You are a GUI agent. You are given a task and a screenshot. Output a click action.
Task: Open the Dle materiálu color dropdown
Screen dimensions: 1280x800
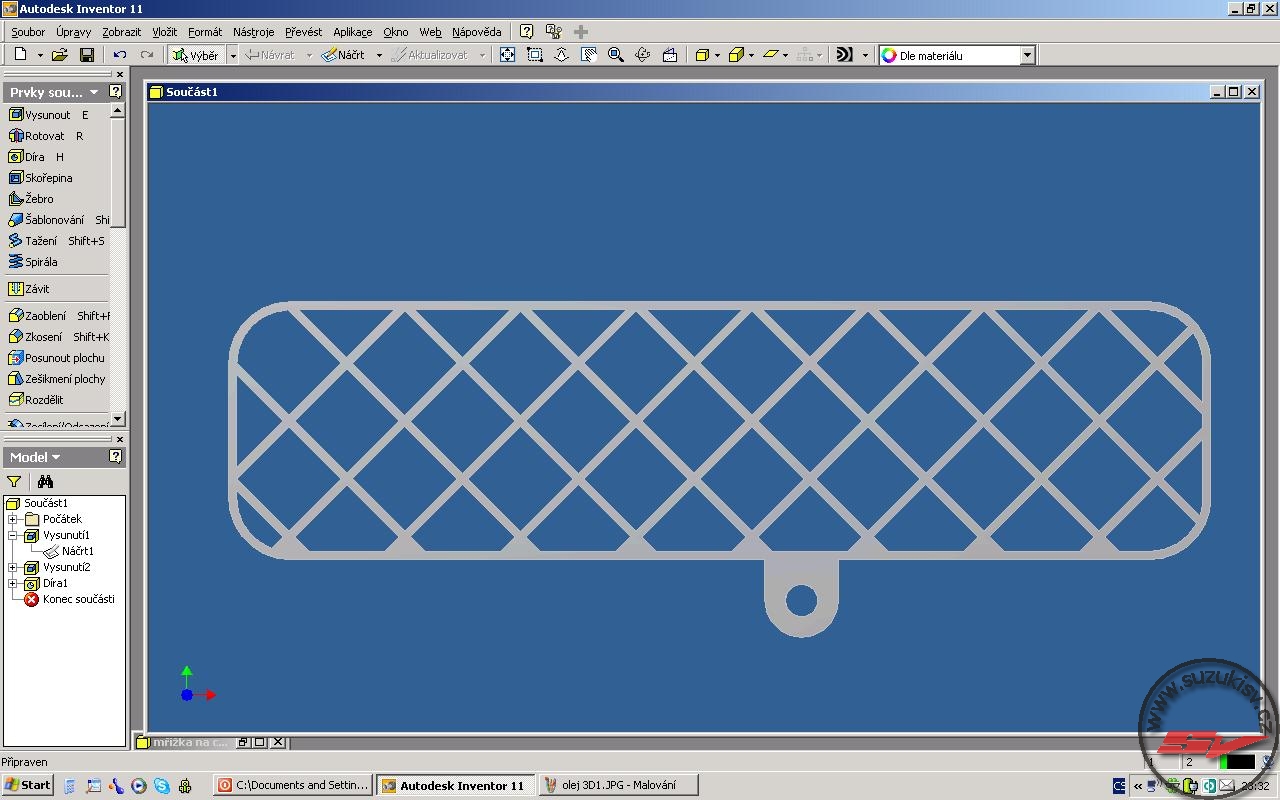[1026, 56]
